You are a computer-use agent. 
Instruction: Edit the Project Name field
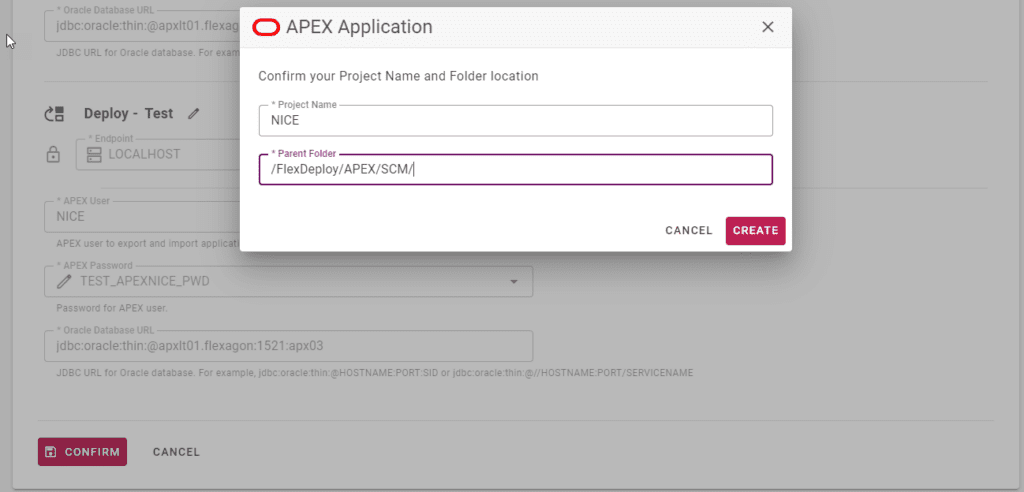pos(515,121)
